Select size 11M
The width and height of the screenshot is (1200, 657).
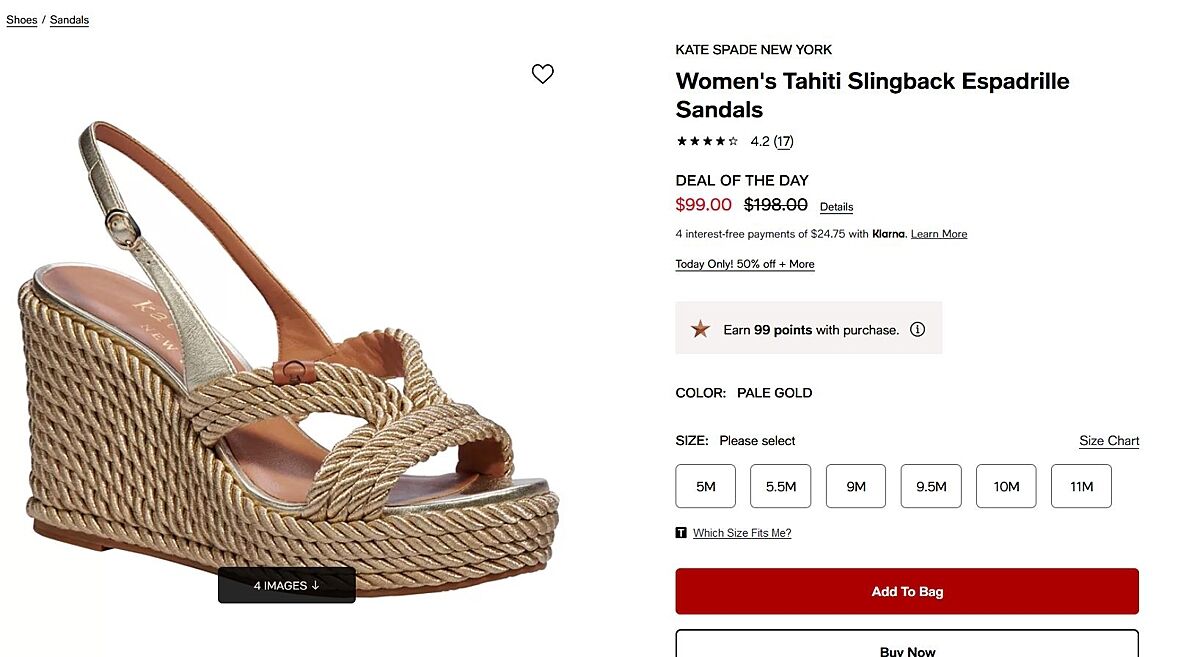pos(1081,486)
